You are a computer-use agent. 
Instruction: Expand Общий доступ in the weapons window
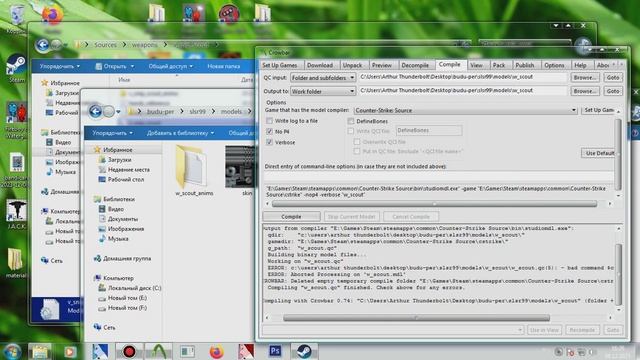click(170, 66)
